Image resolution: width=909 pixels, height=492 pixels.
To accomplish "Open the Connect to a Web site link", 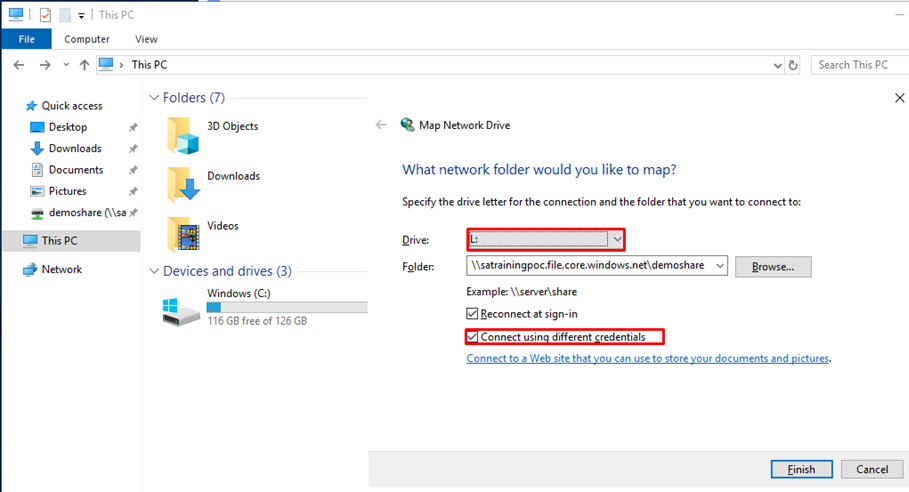I will [648, 359].
